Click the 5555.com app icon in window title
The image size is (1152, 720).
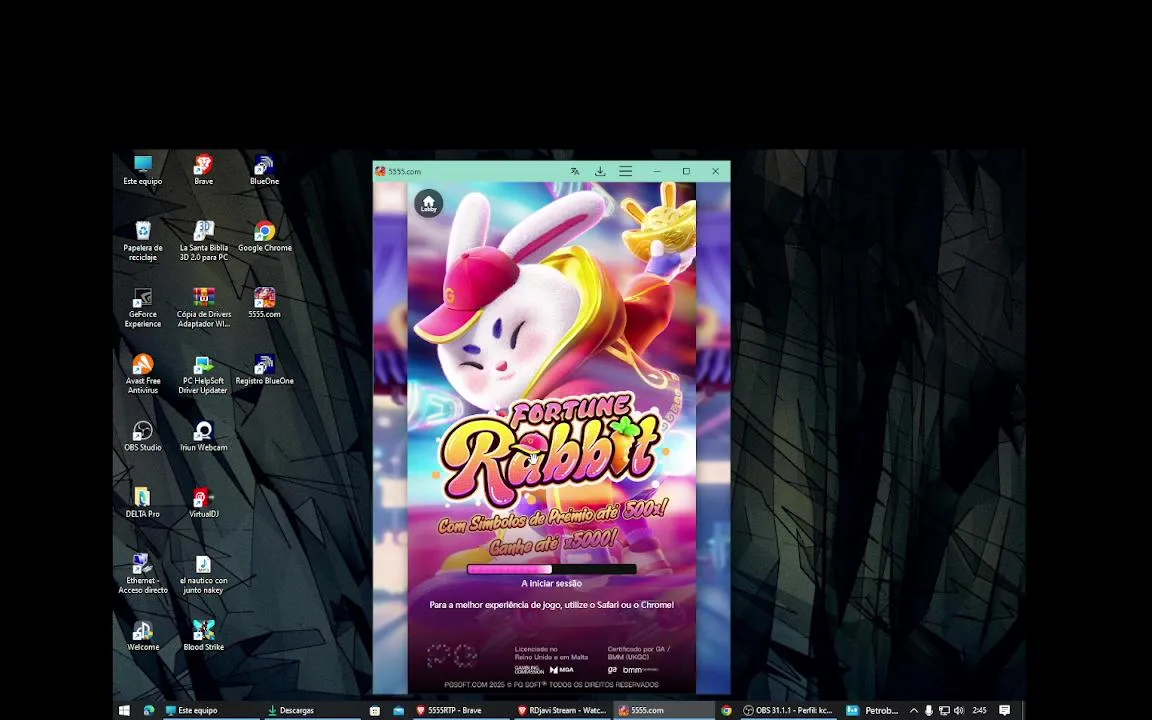pos(381,171)
